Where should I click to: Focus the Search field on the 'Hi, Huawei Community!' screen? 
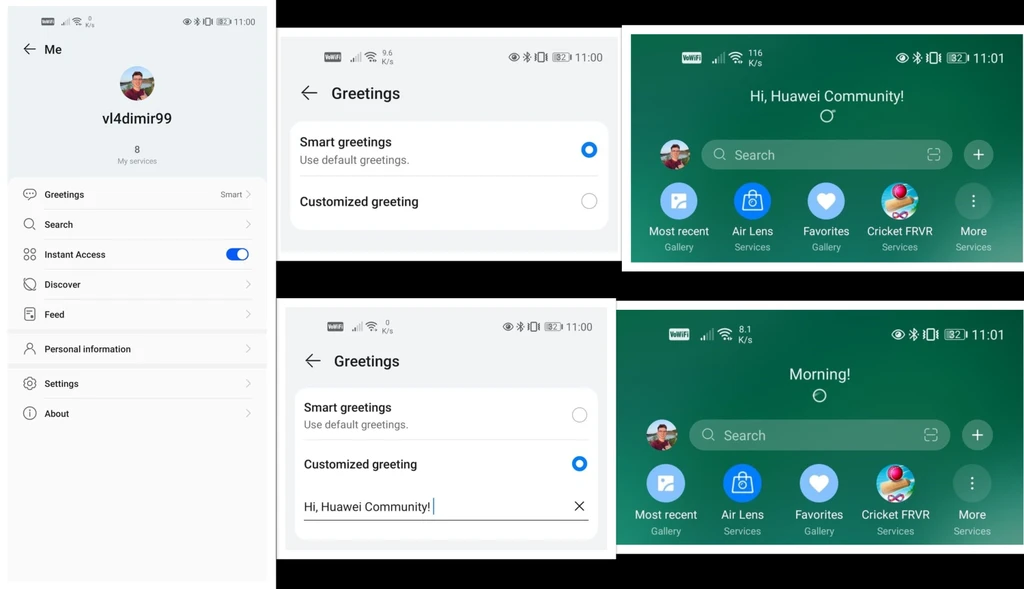pyautogui.click(x=827, y=155)
